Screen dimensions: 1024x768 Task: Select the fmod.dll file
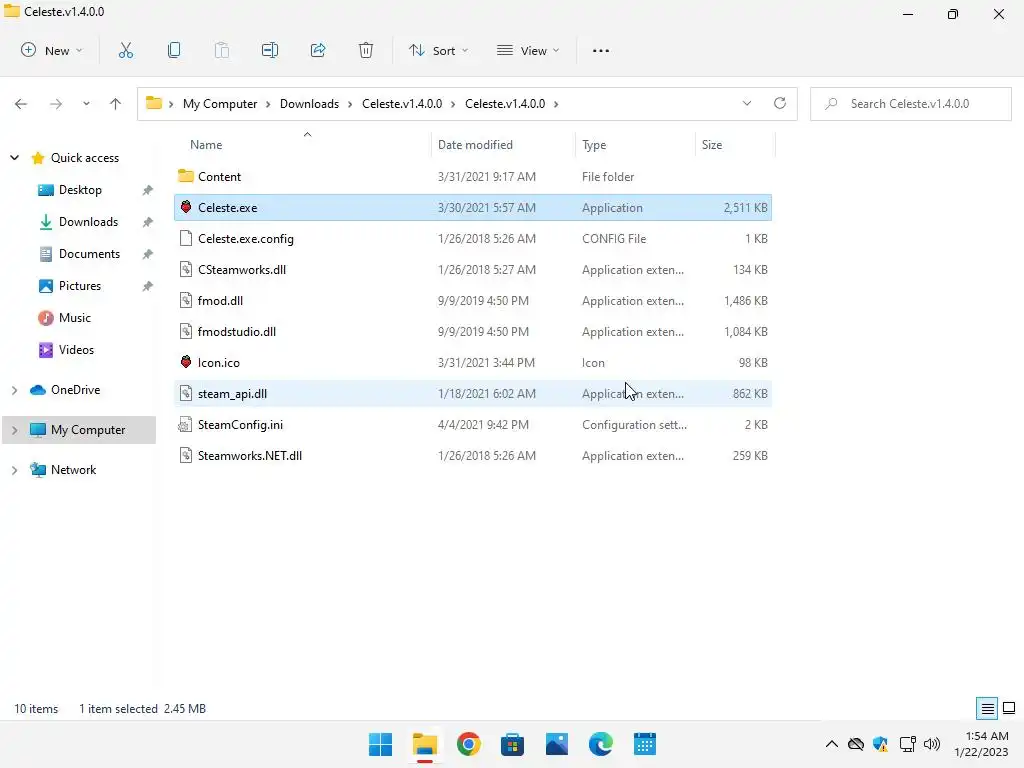473,300
